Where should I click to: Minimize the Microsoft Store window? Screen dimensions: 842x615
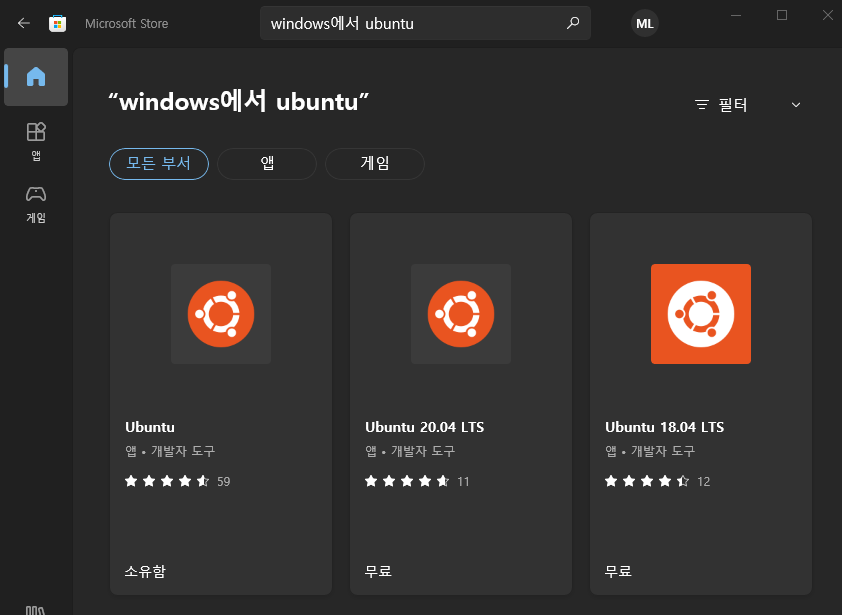pos(736,16)
